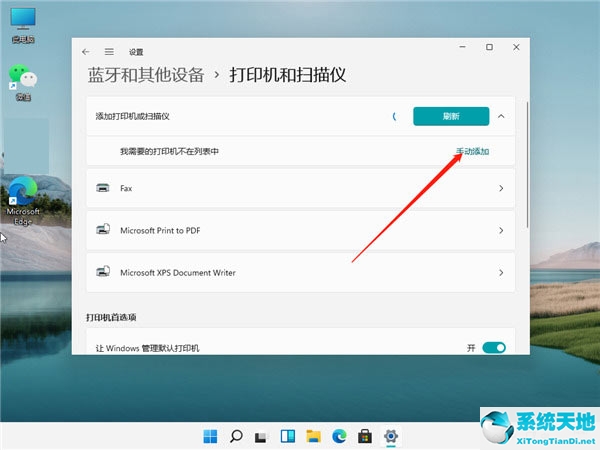
Task: Go back with the Settings back arrow
Action: [x=86, y=52]
